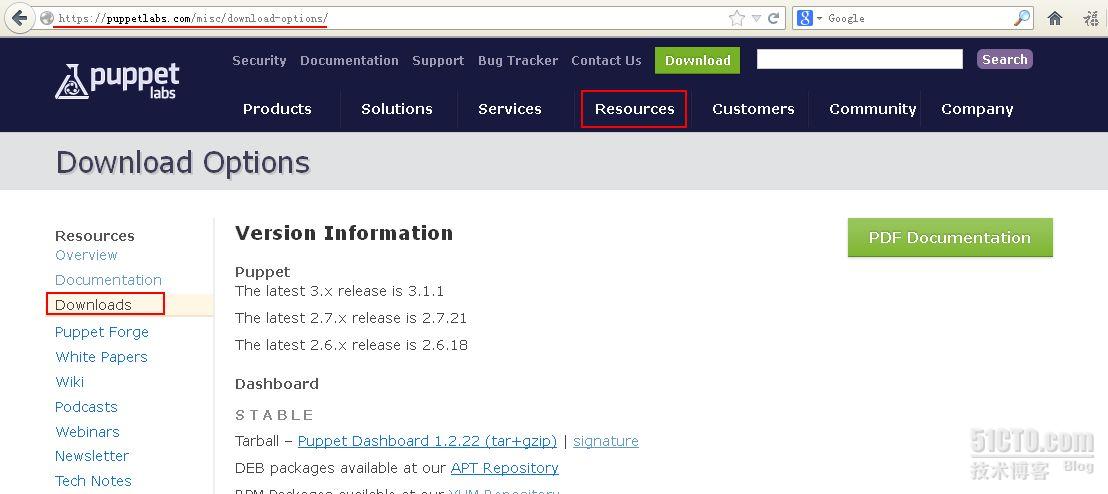1108x494 pixels.
Task: Open the Support link
Action: click(438, 61)
